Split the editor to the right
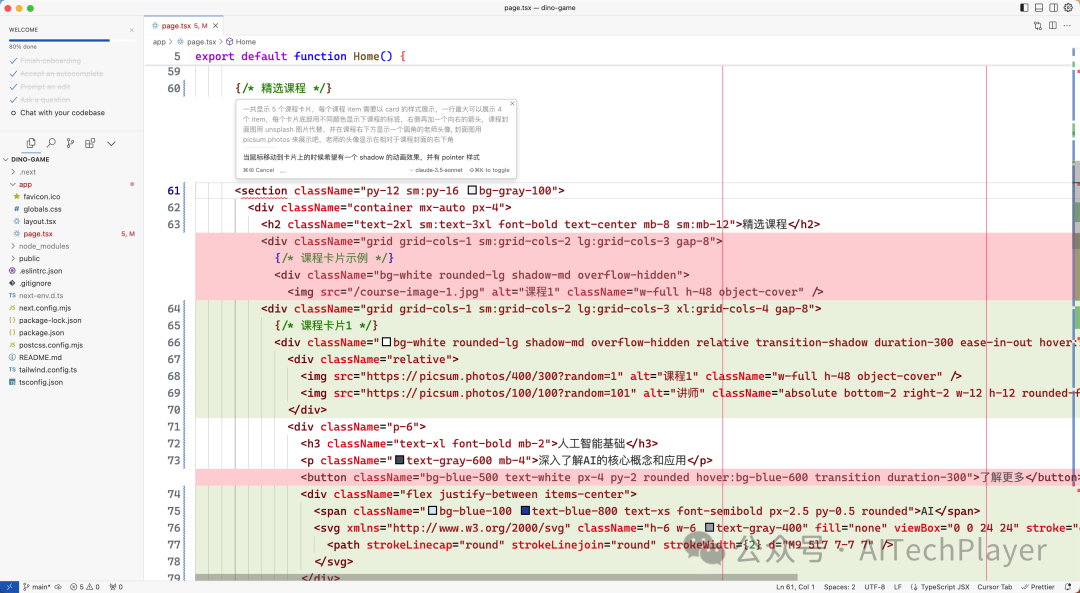 click(x=1052, y=25)
